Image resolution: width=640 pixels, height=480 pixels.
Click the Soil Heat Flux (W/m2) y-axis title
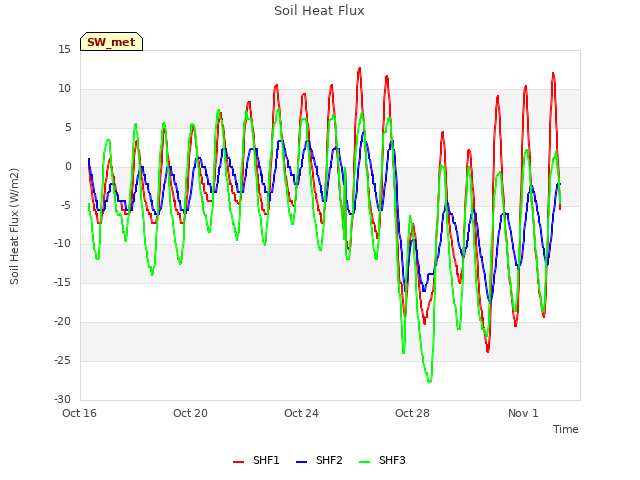14,226
